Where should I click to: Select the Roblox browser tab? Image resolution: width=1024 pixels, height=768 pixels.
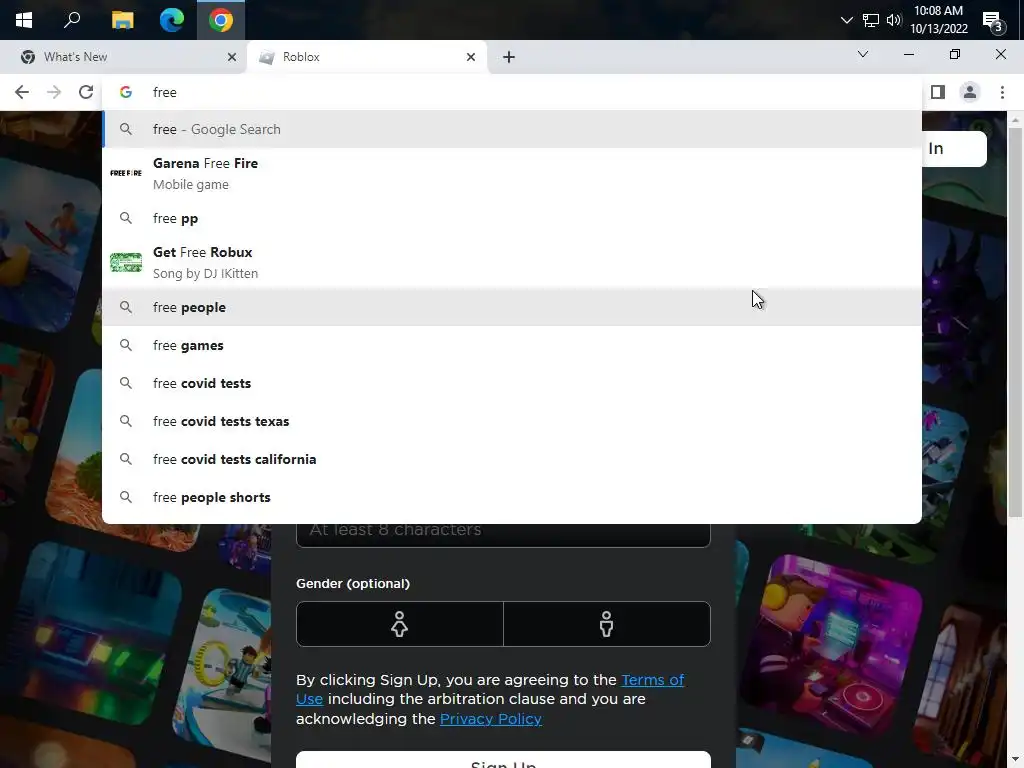(x=367, y=57)
